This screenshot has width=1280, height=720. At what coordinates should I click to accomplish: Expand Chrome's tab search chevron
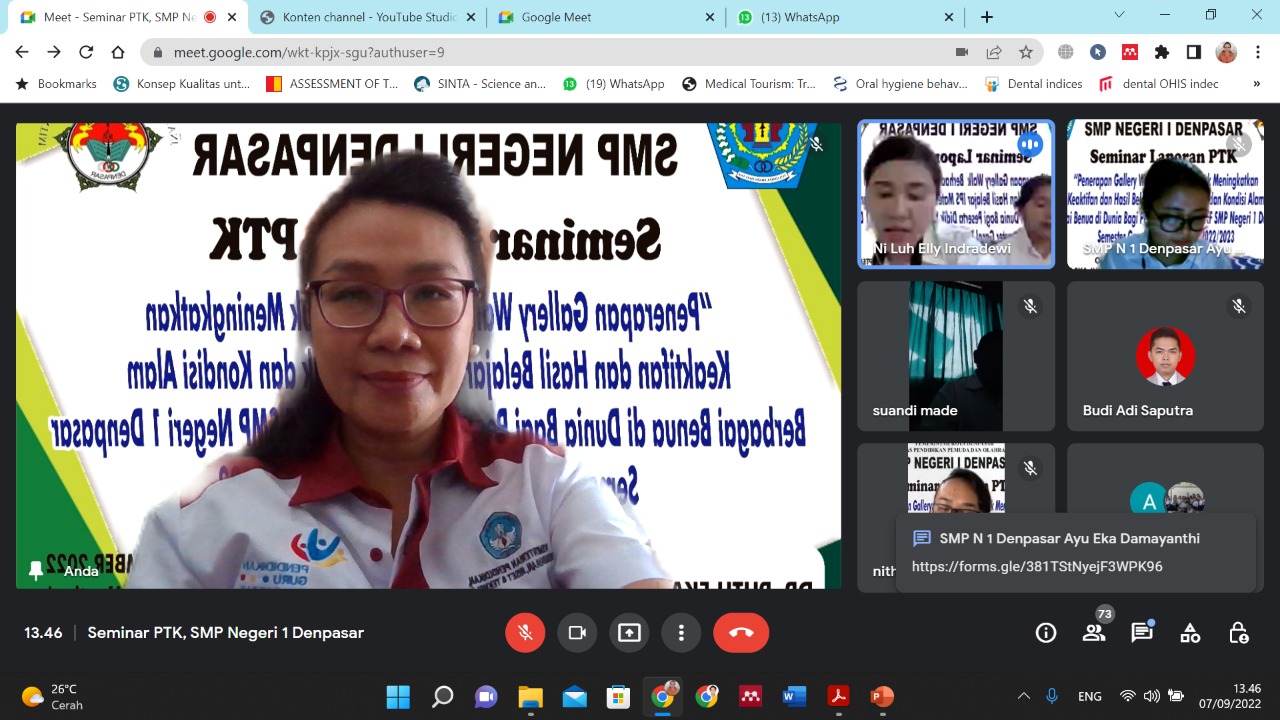(x=1120, y=16)
